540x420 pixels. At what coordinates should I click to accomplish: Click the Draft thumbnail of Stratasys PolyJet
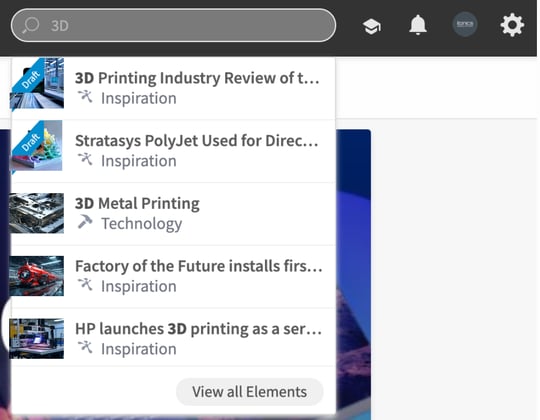37,146
